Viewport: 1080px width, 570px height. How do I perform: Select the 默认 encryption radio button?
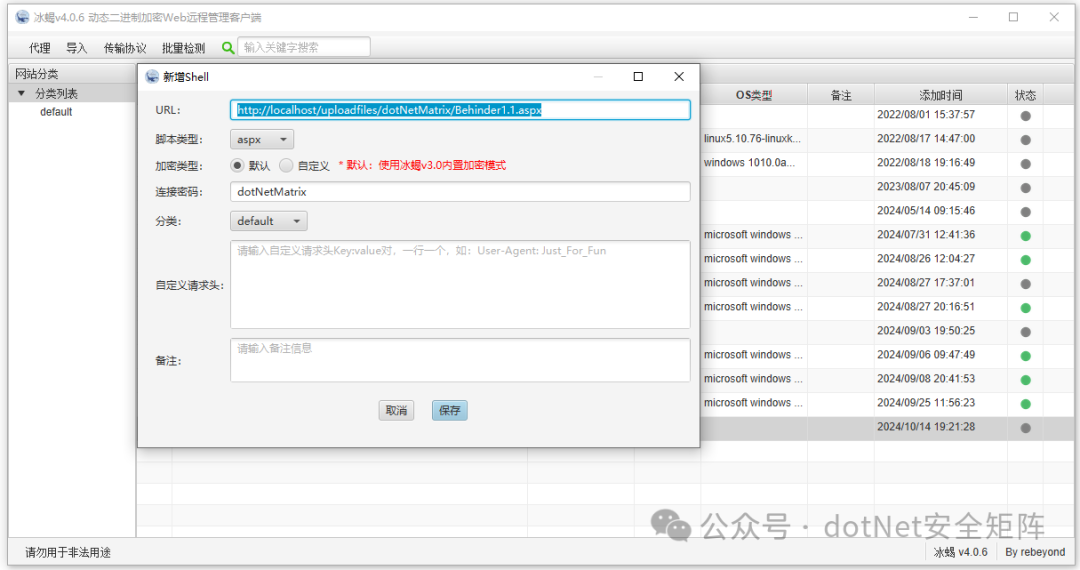click(238, 166)
